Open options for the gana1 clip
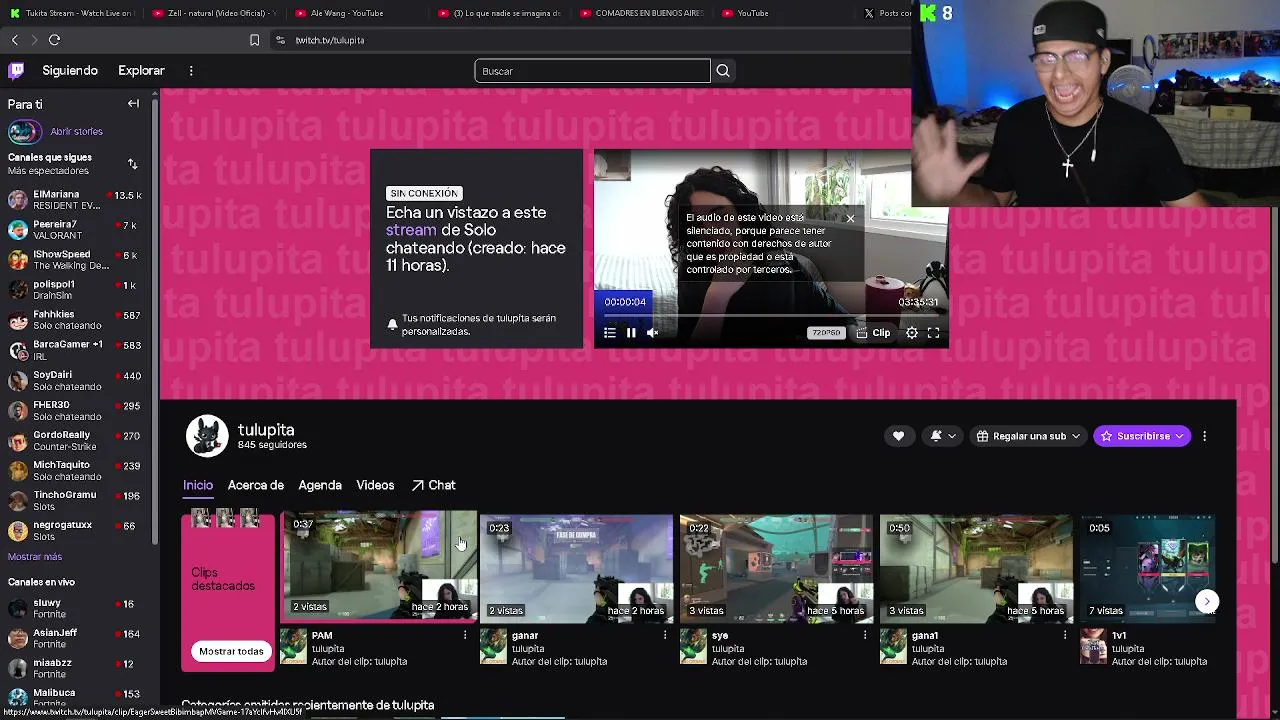1280x720 pixels. pos(1065,635)
